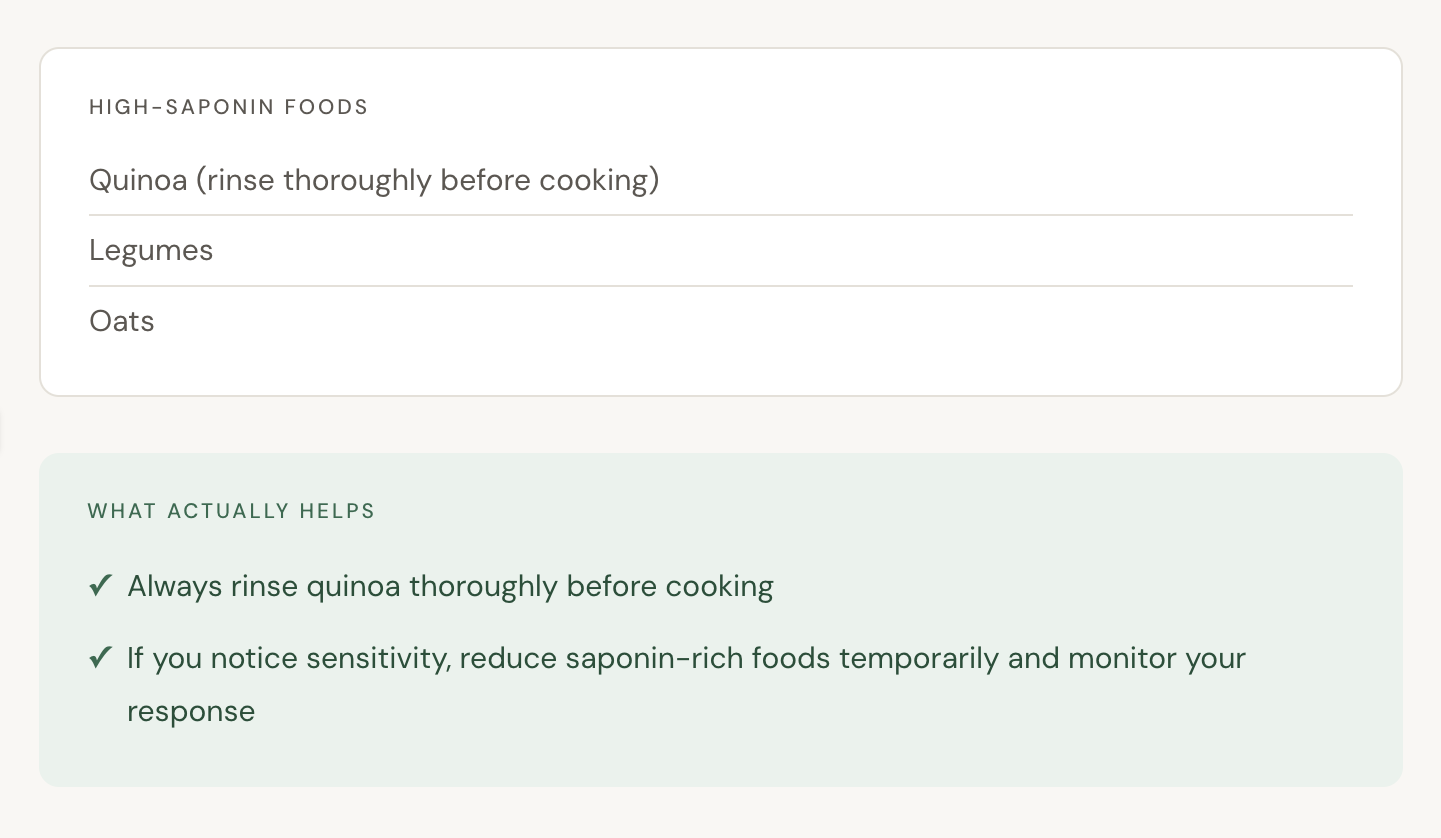The image size is (1441, 838).
Task: Click the High-Saponin Foods heading
Action: tap(229, 107)
